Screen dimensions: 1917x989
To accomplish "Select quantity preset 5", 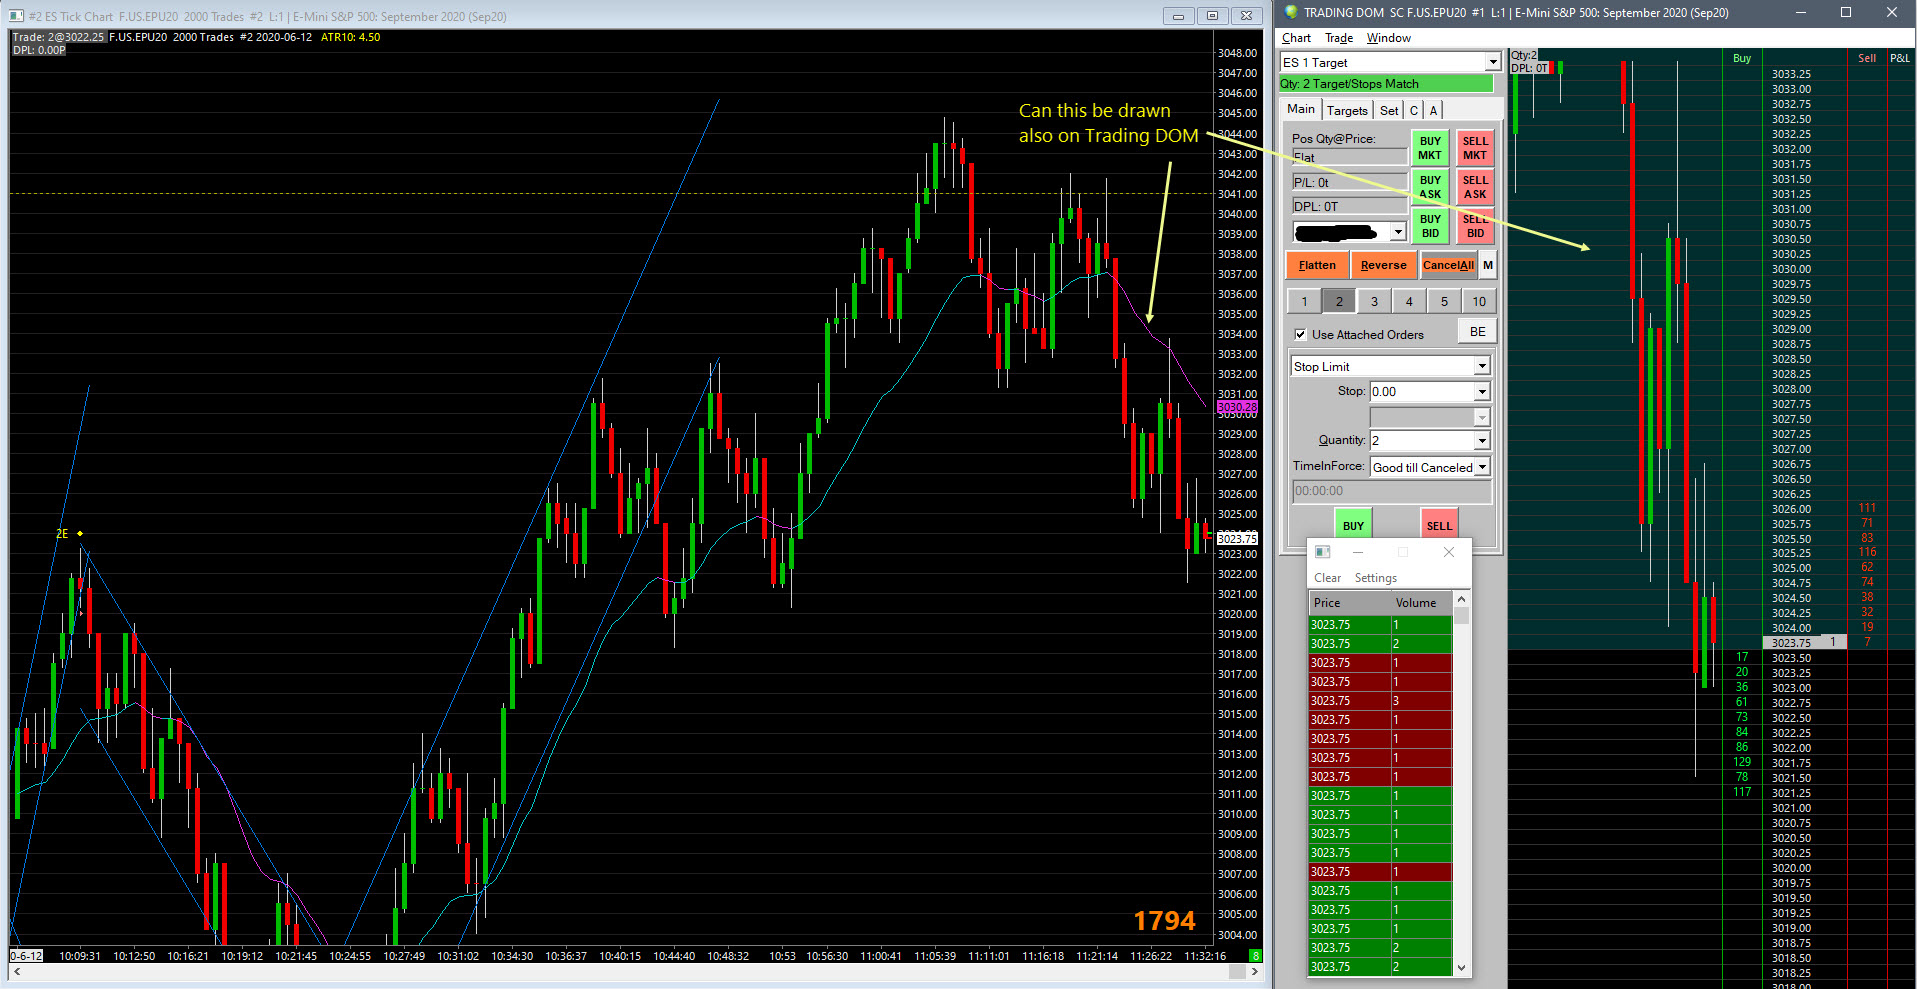I will click(x=1444, y=301).
